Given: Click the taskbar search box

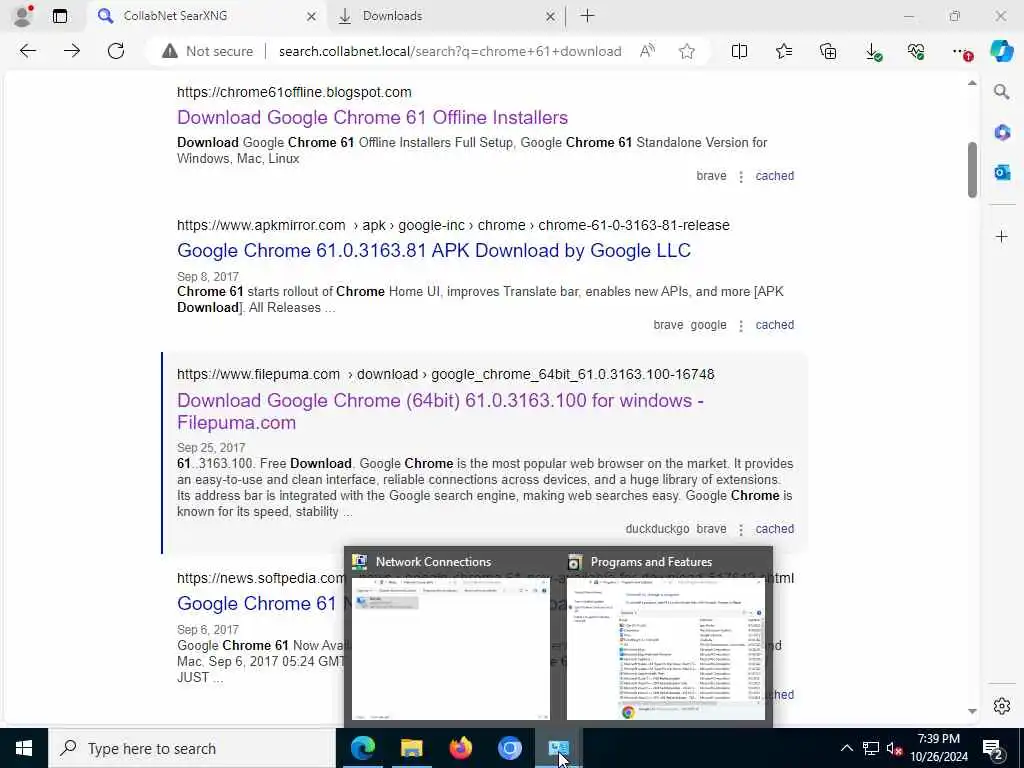Looking at the screenshot, I should tap(192, 748).
